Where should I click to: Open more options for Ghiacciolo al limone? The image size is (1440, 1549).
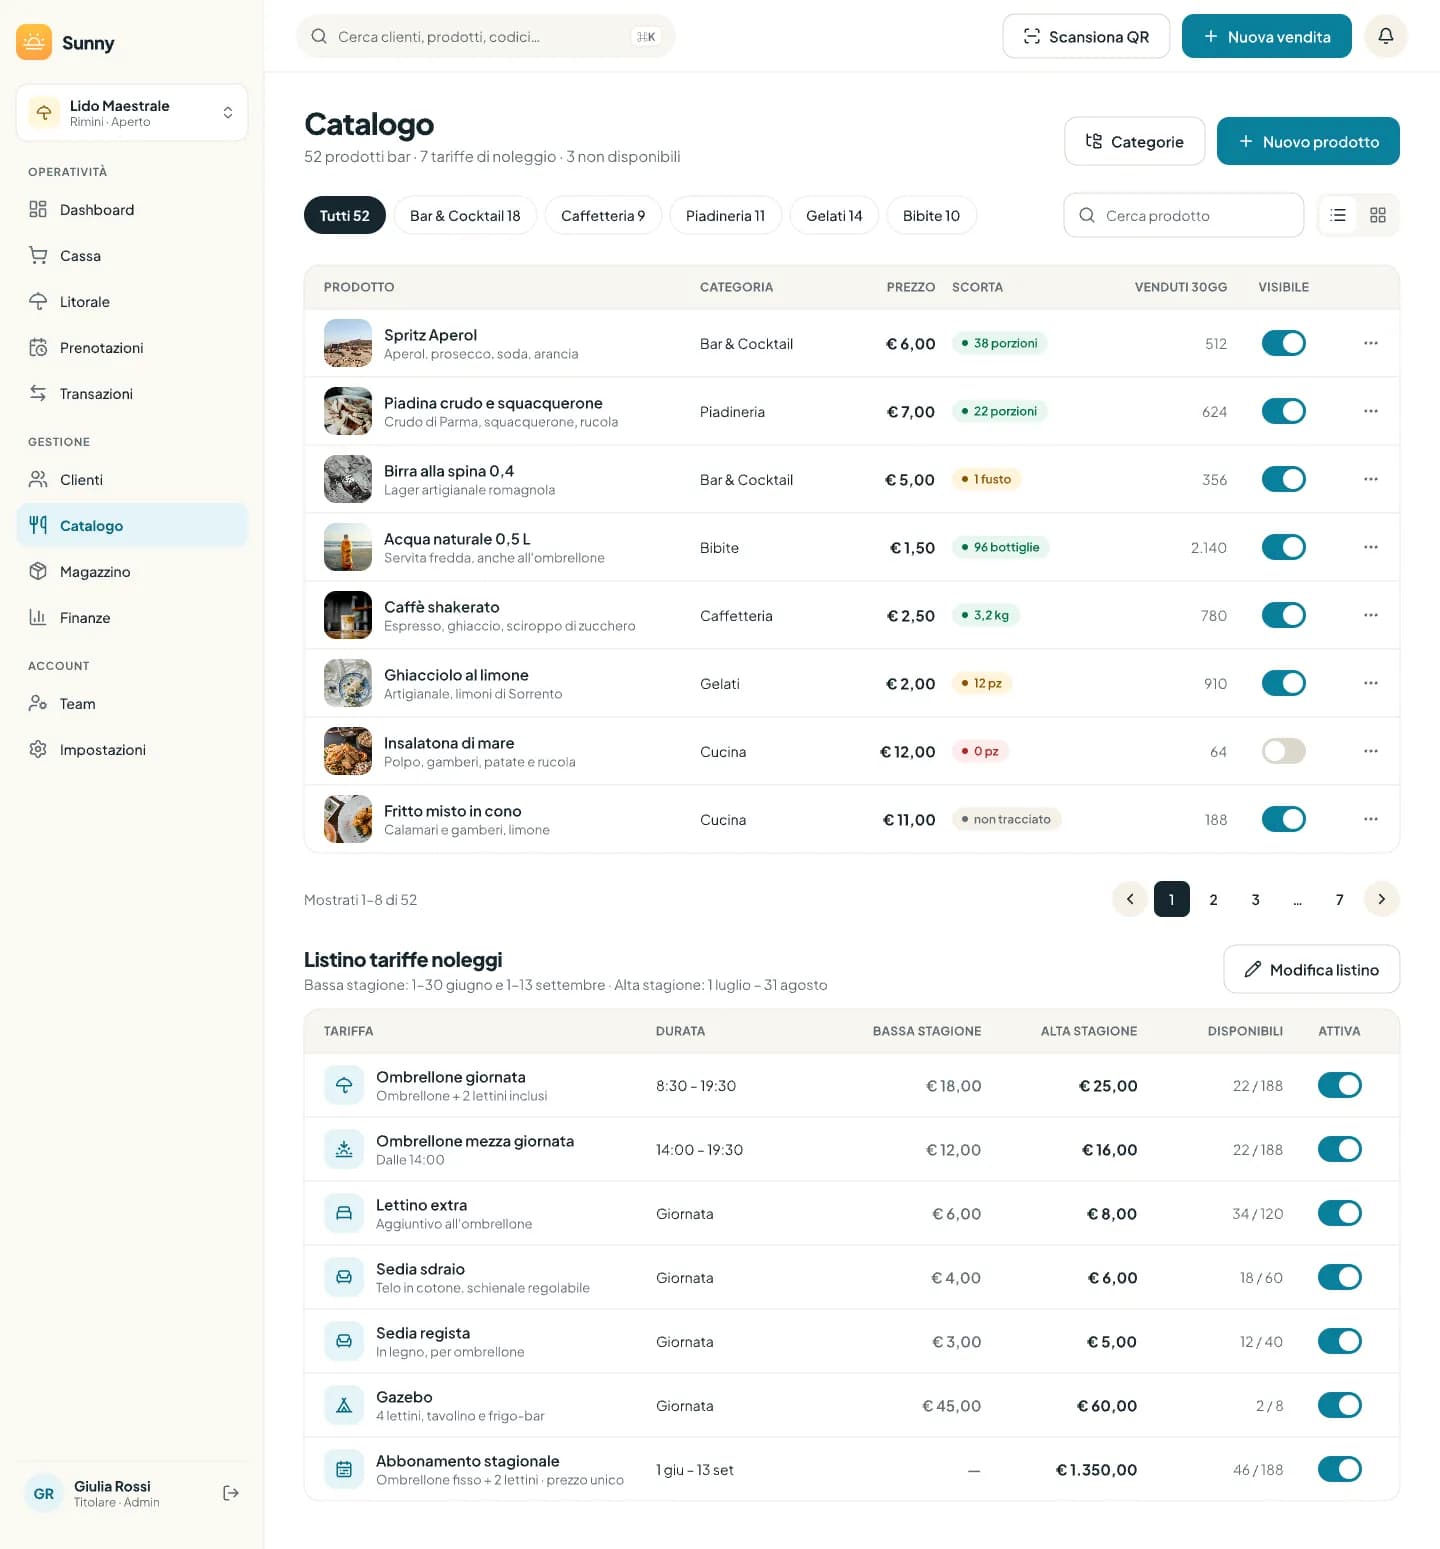click(1370, 683)
